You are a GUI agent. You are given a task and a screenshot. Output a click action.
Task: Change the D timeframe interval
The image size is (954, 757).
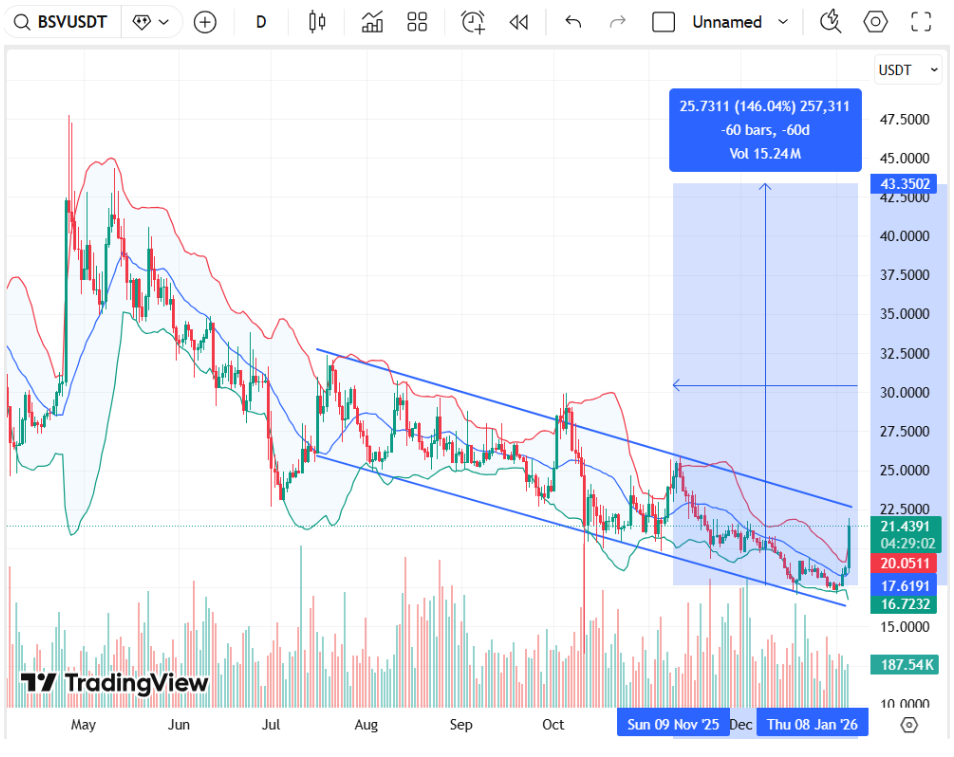tap(261, 22)
